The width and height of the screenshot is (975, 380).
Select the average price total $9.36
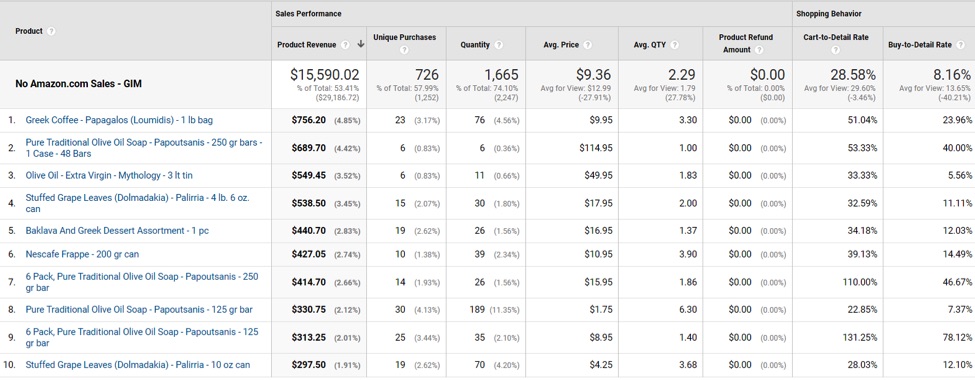point(593,75)
